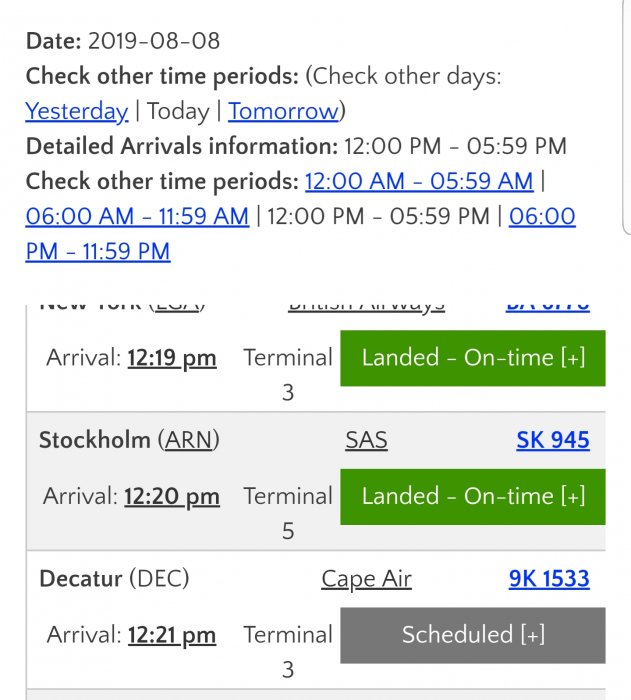Switch to 06:00 AM - 11:59 AM period
Viewport: 631px width, 700px height.
tap(137, 216)
